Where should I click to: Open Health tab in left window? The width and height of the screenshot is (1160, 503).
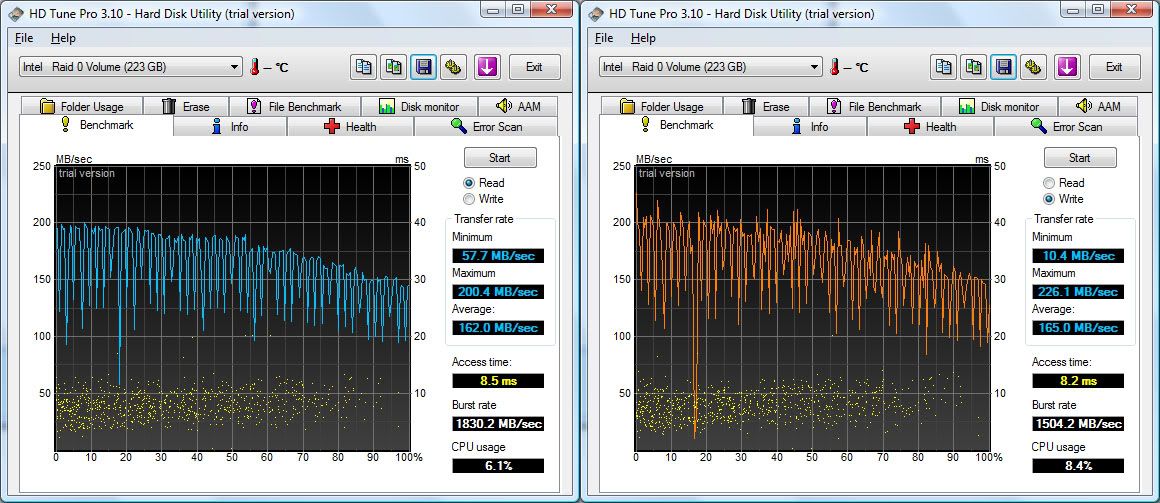pos(351,126)
